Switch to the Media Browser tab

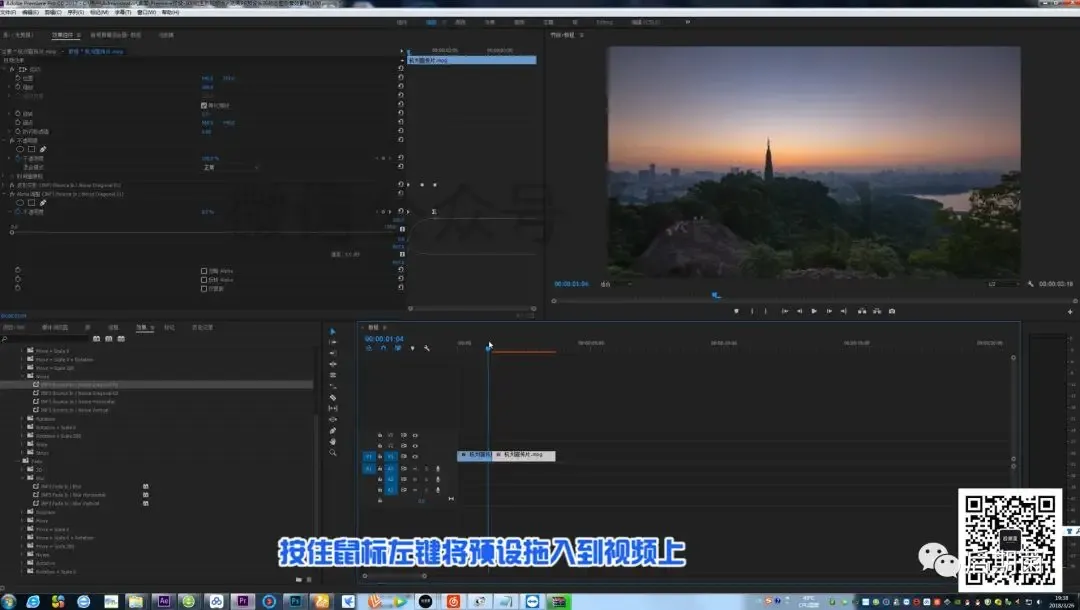point(55,328)
